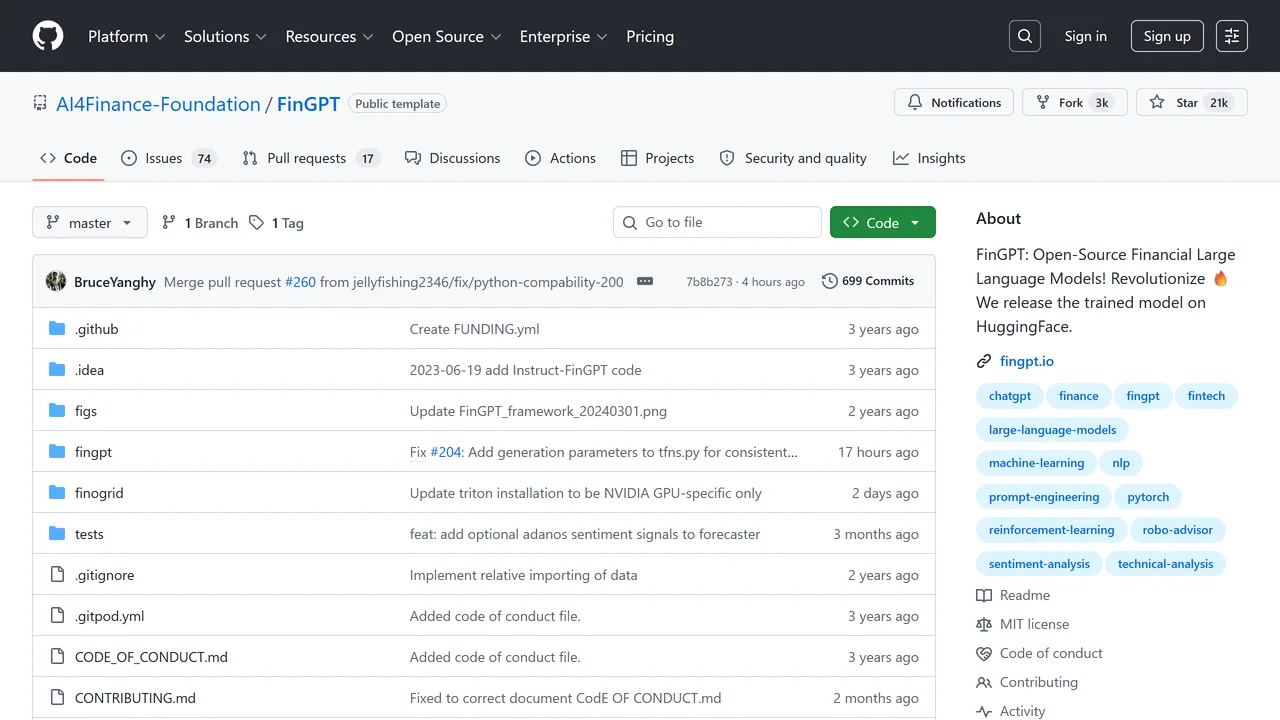Image resolution: width=1280 pixels, height=720 pixels.
Task: Open the Discussions tab
Action: (452, 158)
